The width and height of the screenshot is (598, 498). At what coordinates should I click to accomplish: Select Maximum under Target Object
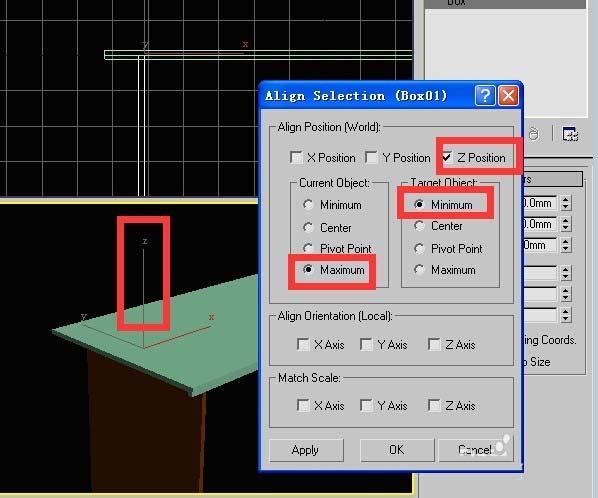[x=419, y=270]
